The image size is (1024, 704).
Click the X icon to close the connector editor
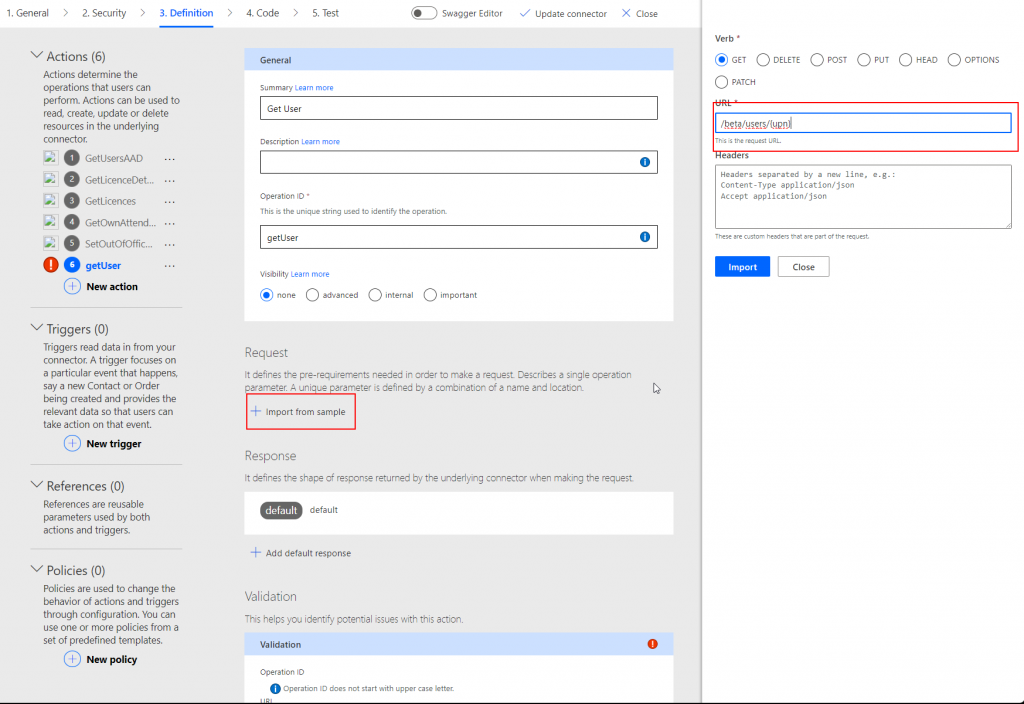pos(626,13)
